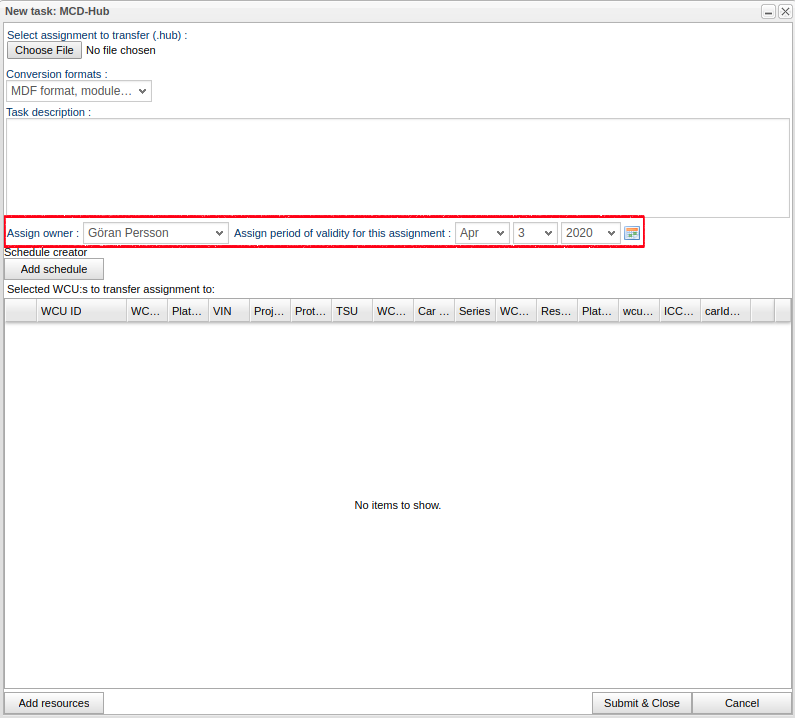This screenshot has width=795, height=718.
Task: Click the VIN column header
Action: click(x=228, y=311)
